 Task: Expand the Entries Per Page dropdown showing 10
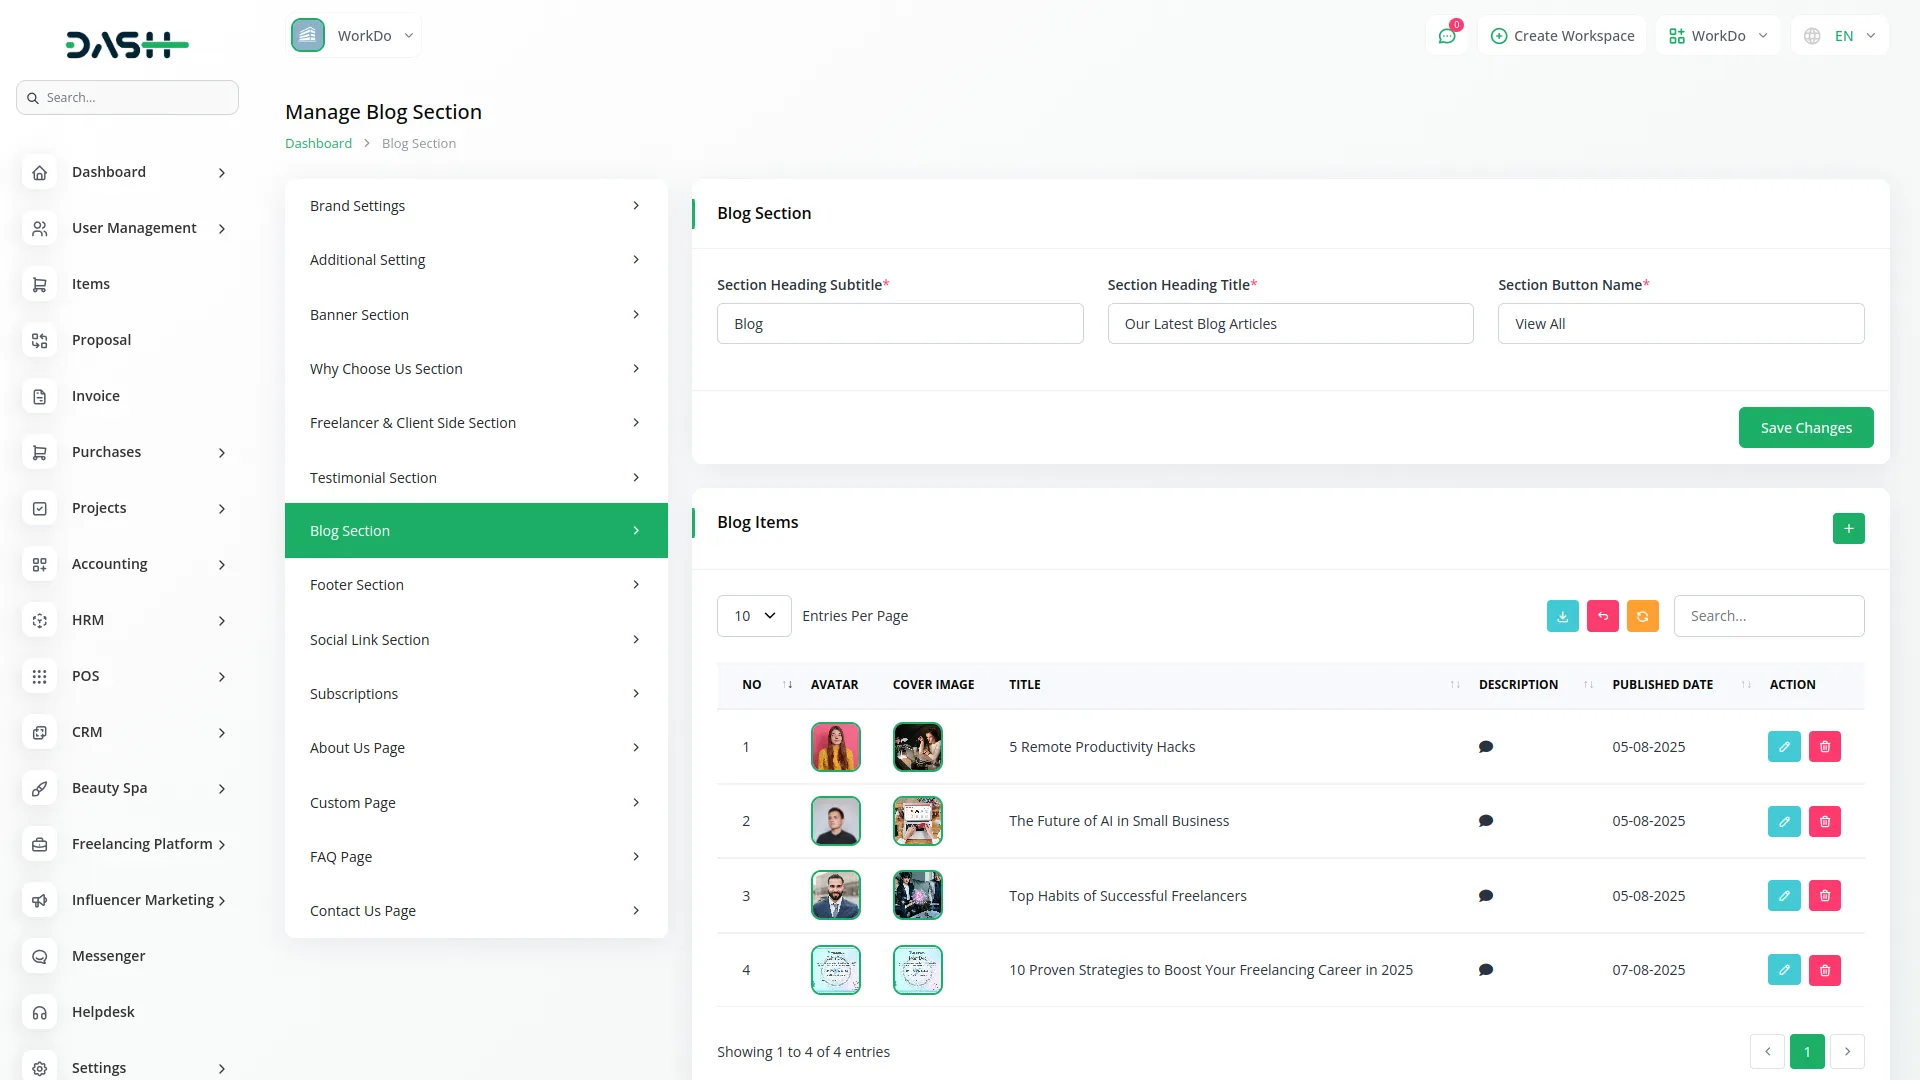(753, 616)
